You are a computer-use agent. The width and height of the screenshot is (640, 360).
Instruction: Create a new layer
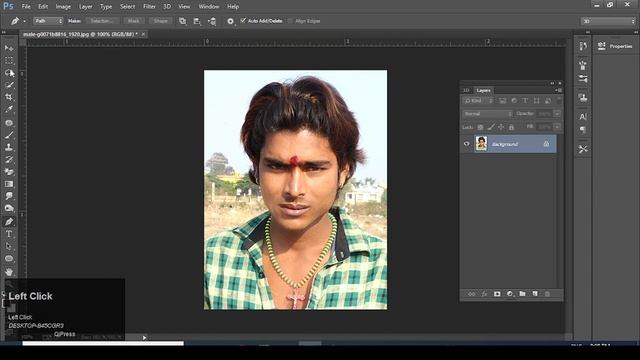(535, 294)
